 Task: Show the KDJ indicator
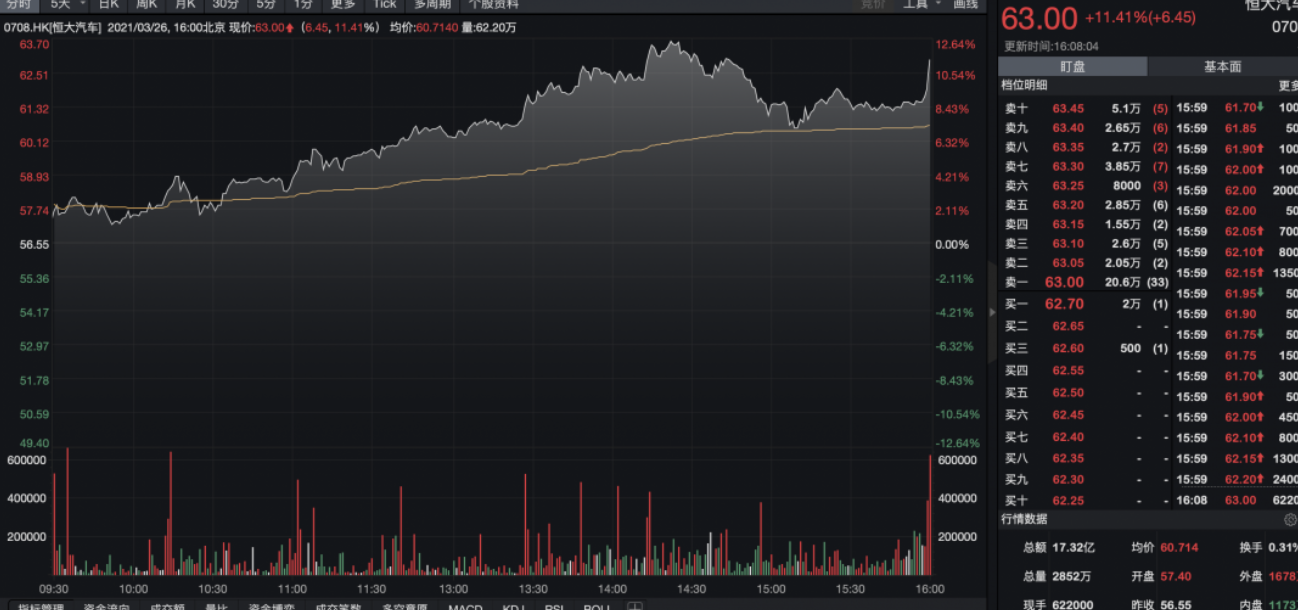click(514, 606)
